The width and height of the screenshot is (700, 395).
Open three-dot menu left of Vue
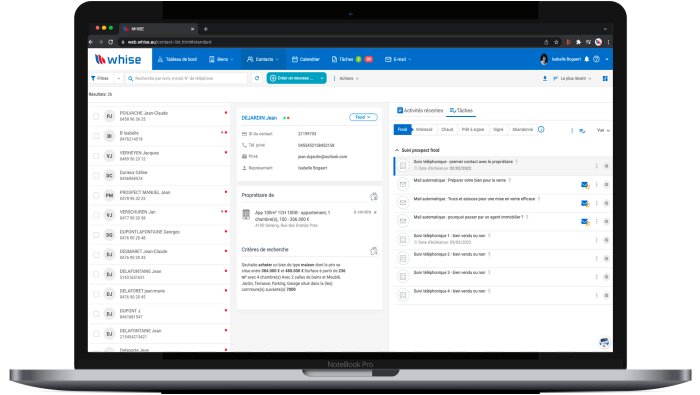[572, 130]
